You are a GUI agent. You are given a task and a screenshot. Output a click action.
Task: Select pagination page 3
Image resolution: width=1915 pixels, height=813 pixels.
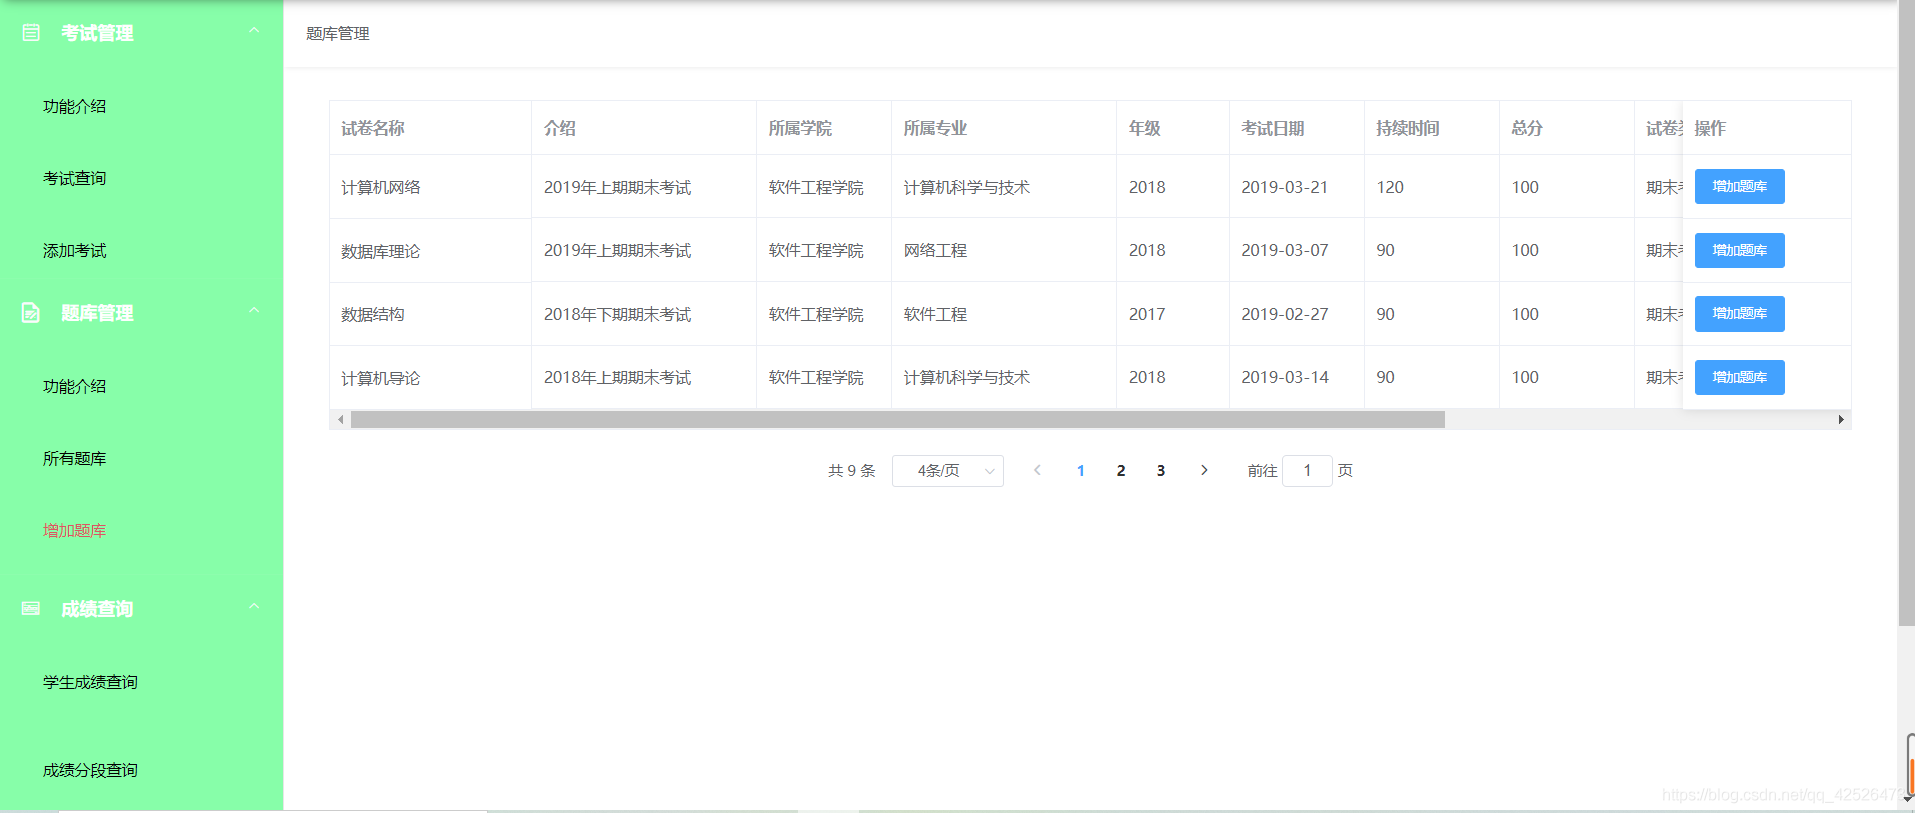(1161, 470)
